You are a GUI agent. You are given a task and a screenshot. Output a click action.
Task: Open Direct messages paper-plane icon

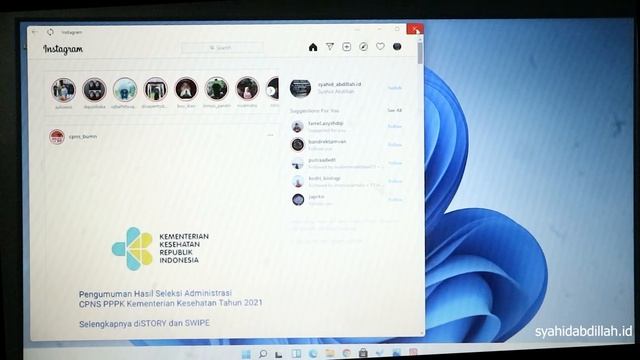[330, 47]
